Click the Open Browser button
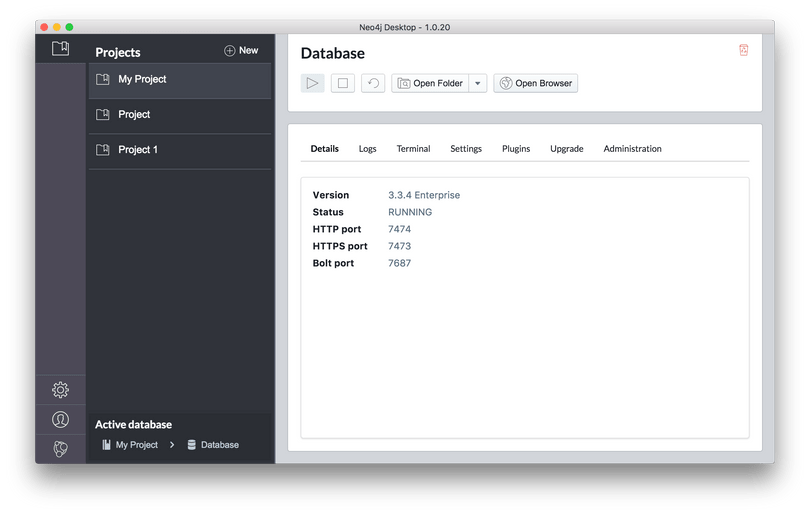 point(536,83)
